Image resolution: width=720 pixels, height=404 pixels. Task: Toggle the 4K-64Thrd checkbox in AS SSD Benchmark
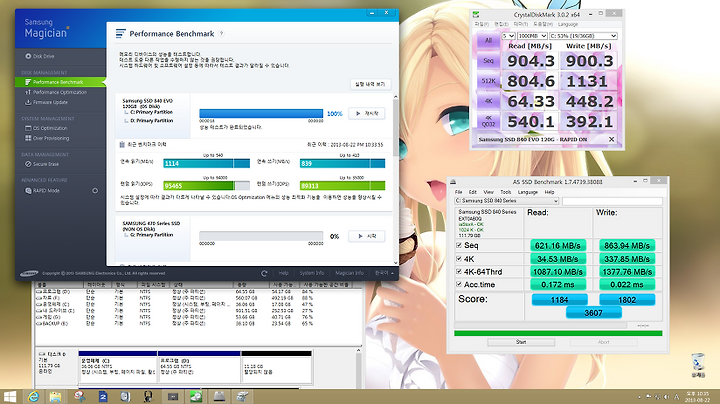[459, 271]
